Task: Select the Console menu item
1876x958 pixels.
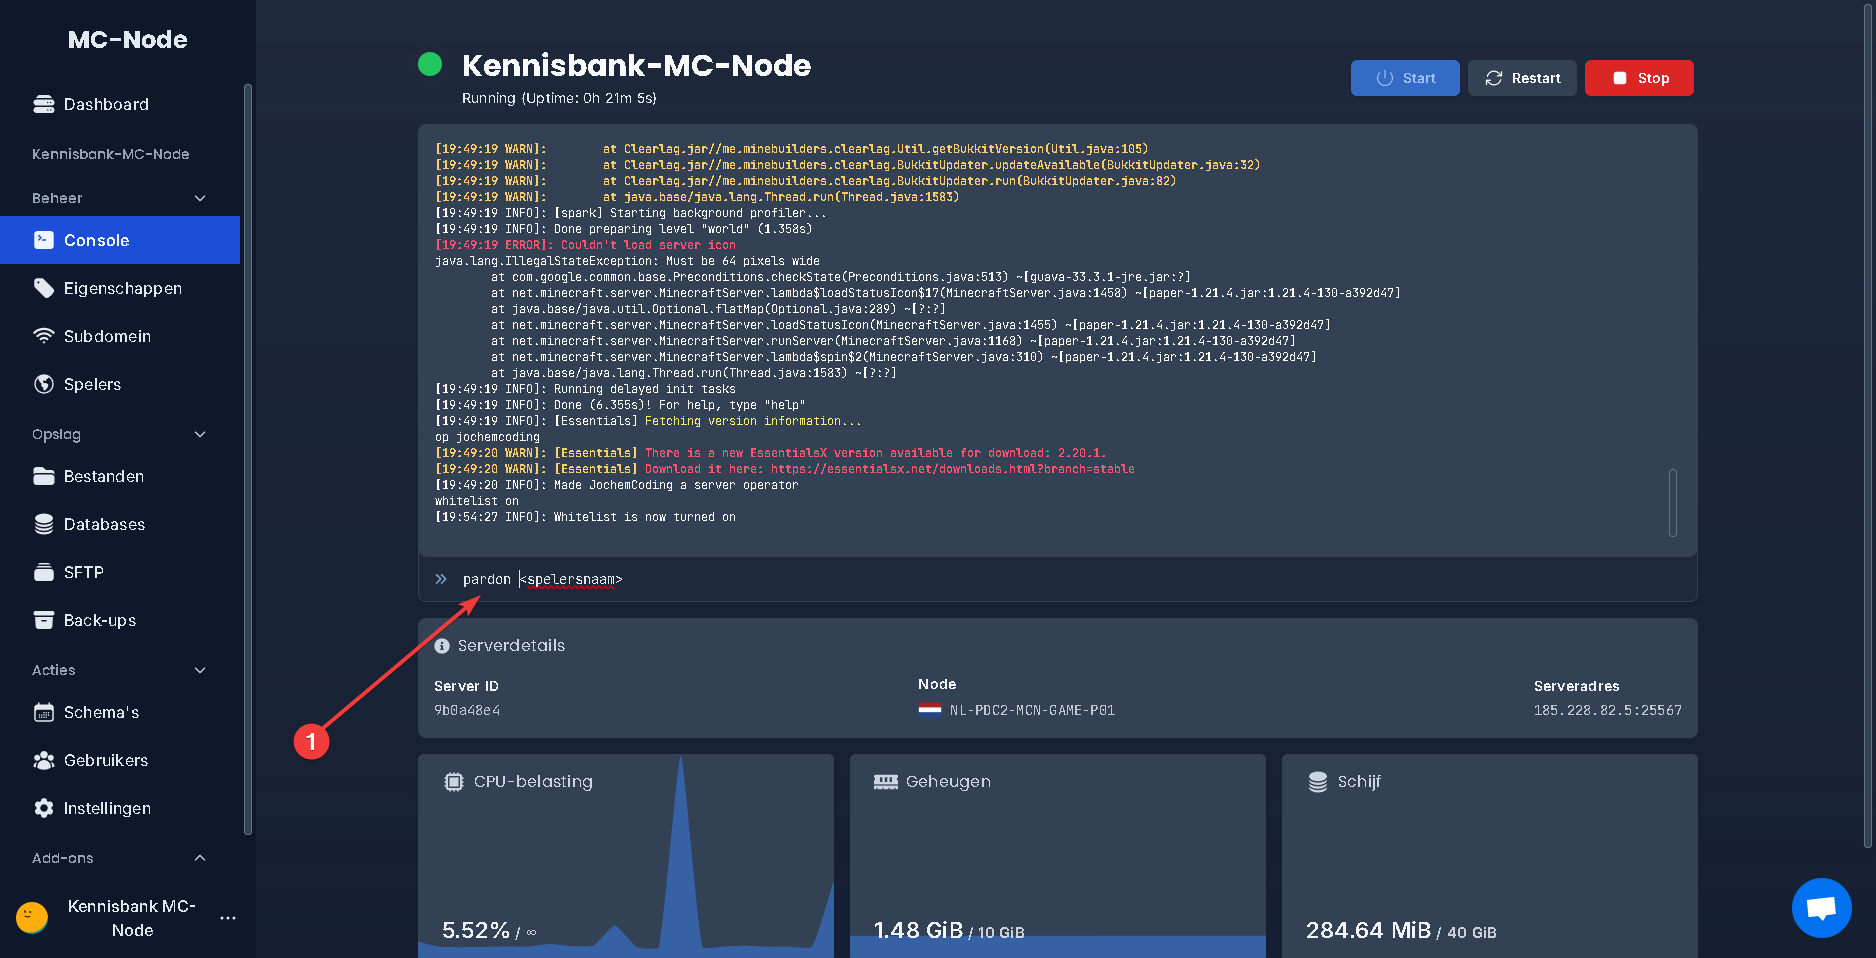Action: tap(120, 240)
